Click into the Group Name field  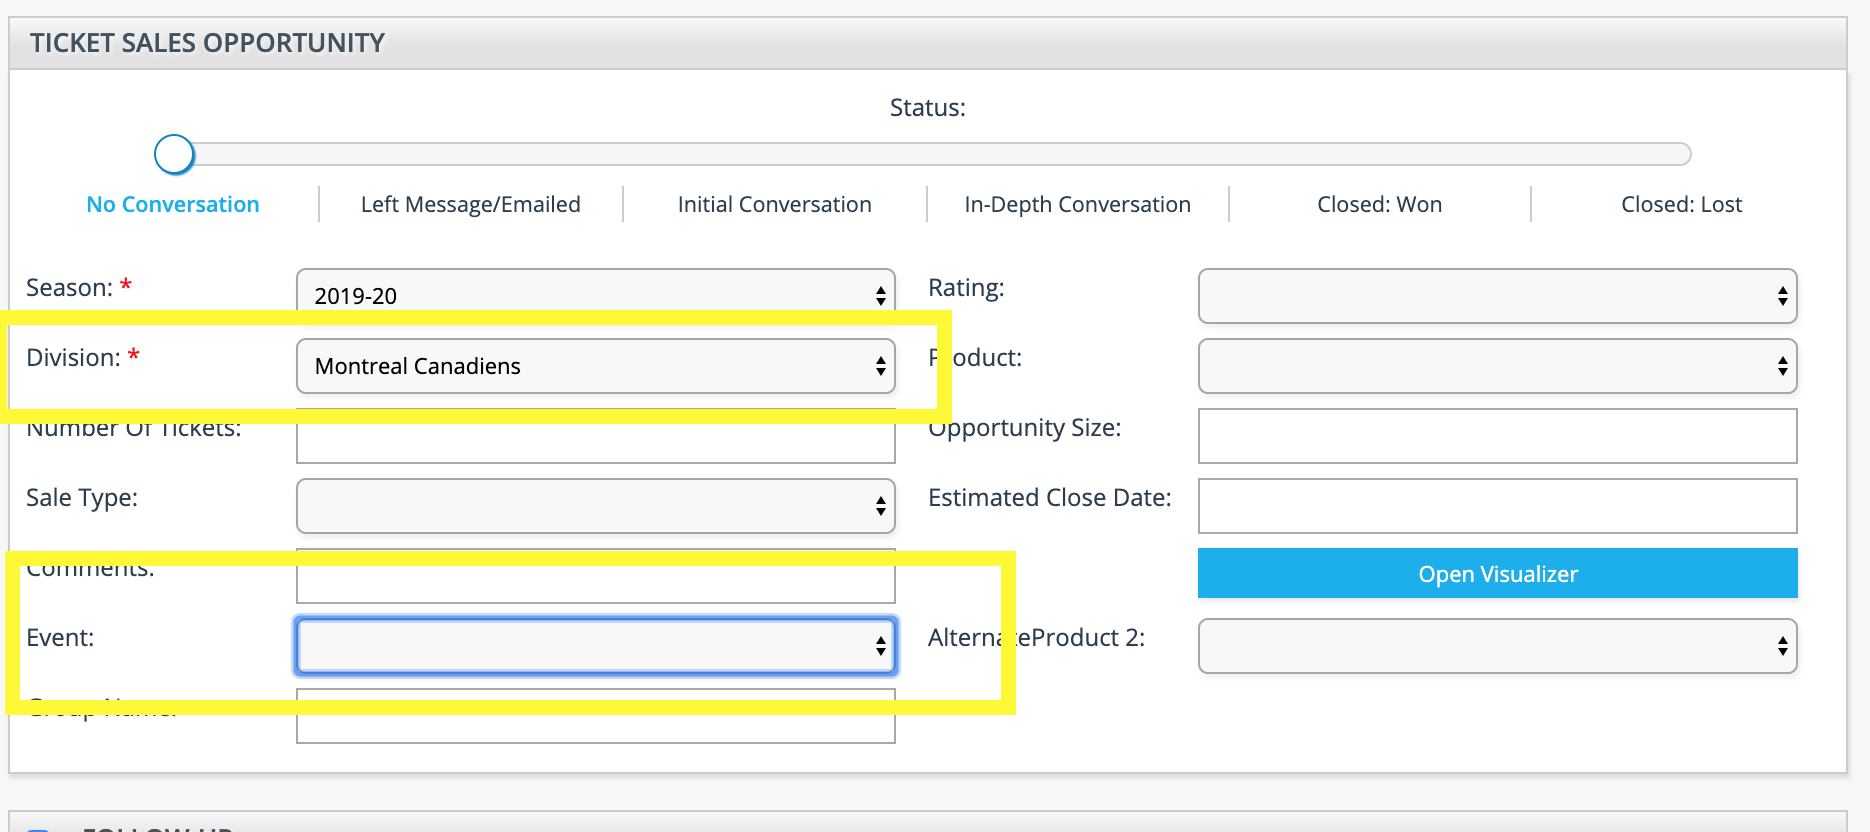coord(595,727)
